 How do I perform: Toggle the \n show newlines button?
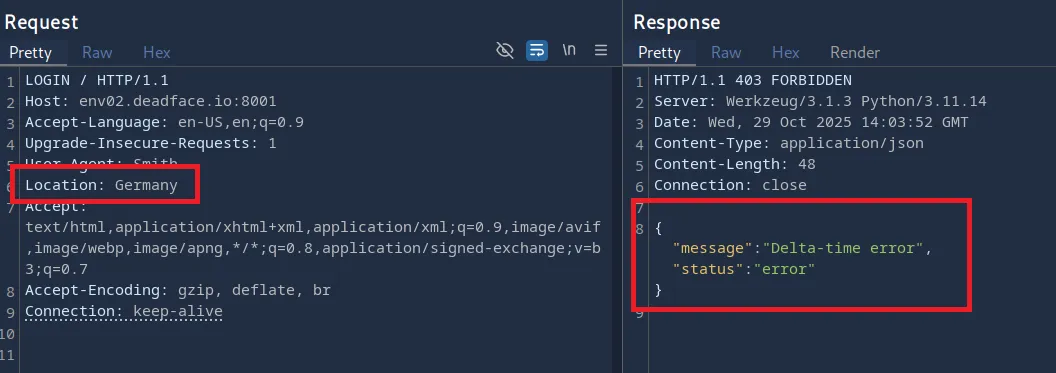[569, 50]
